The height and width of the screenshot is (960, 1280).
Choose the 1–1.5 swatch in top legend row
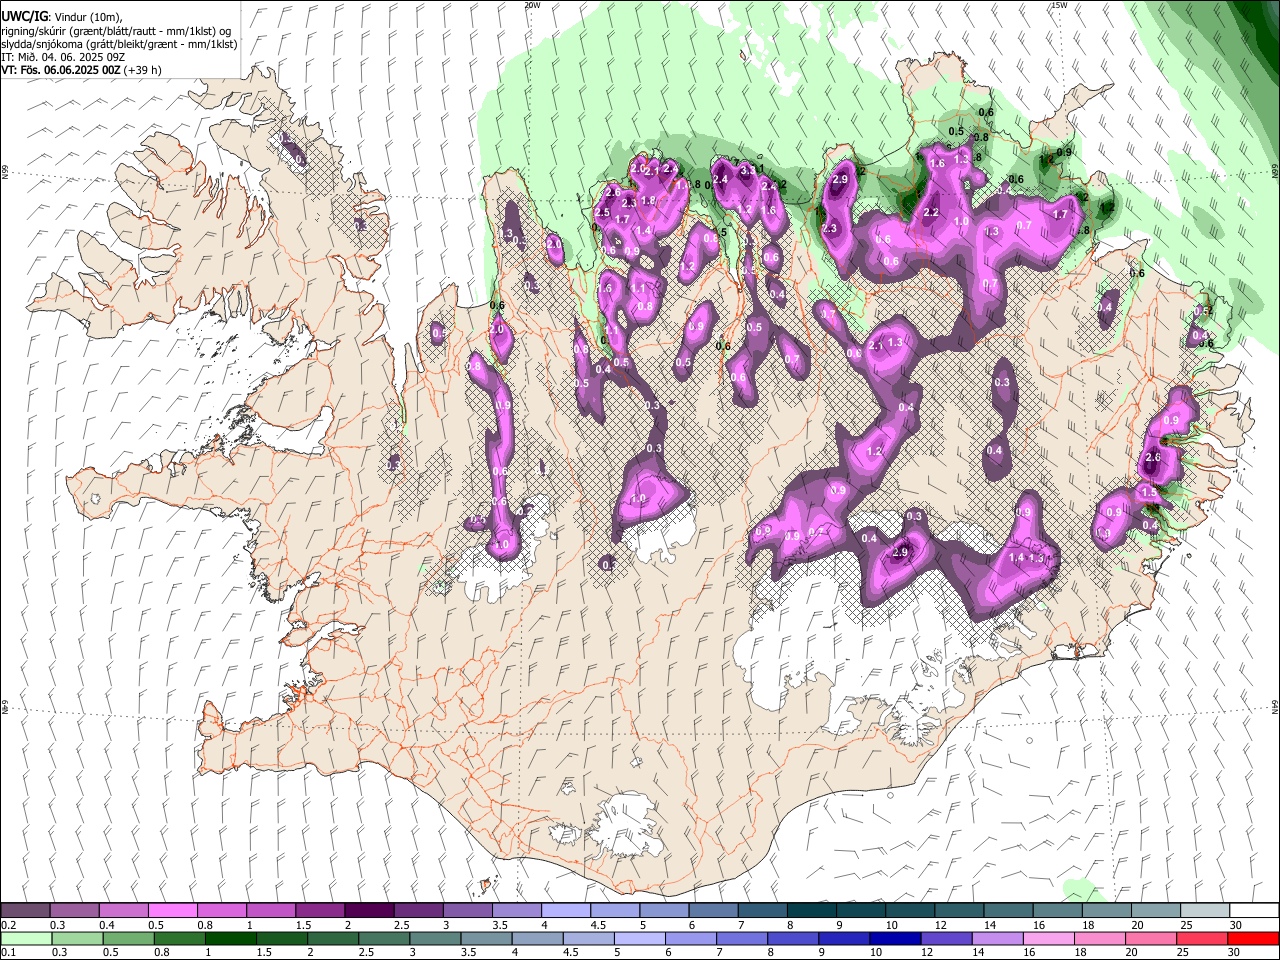[271, 910]
